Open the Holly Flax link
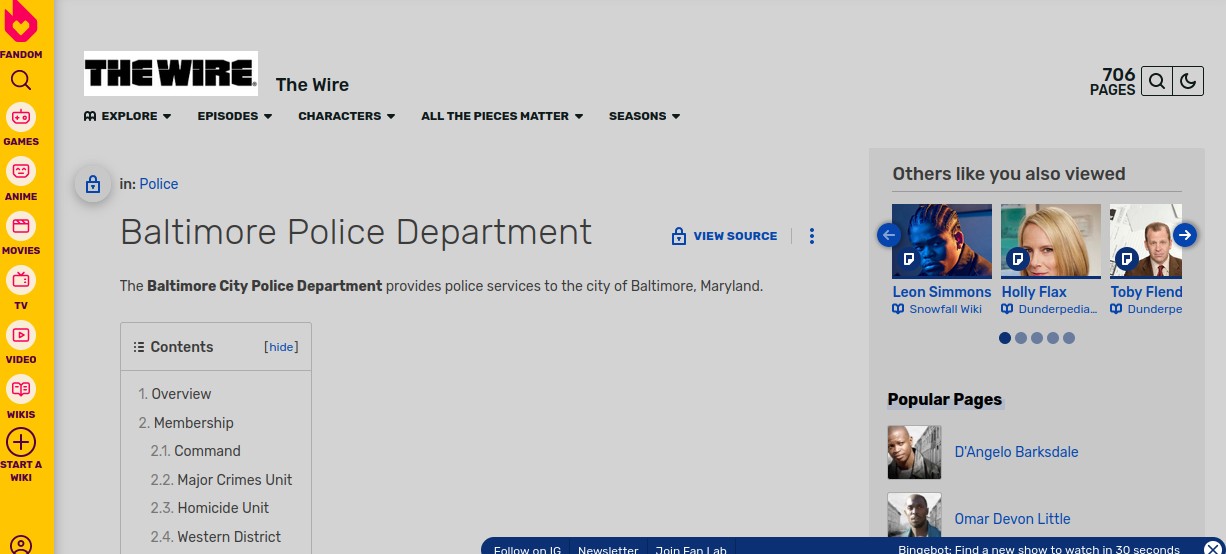This screenshot has width=1226, height=554. click(x=1034, y=292)
